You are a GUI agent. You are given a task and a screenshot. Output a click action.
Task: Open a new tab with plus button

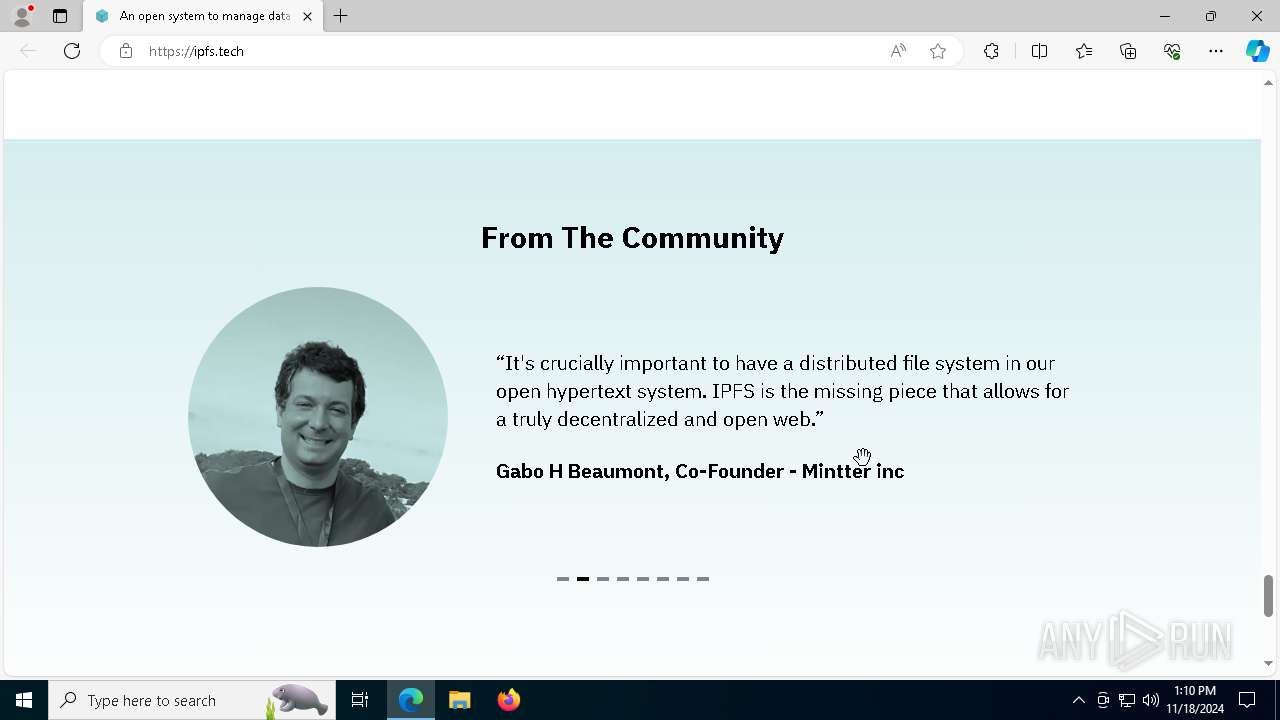click(x=341, y=16)
